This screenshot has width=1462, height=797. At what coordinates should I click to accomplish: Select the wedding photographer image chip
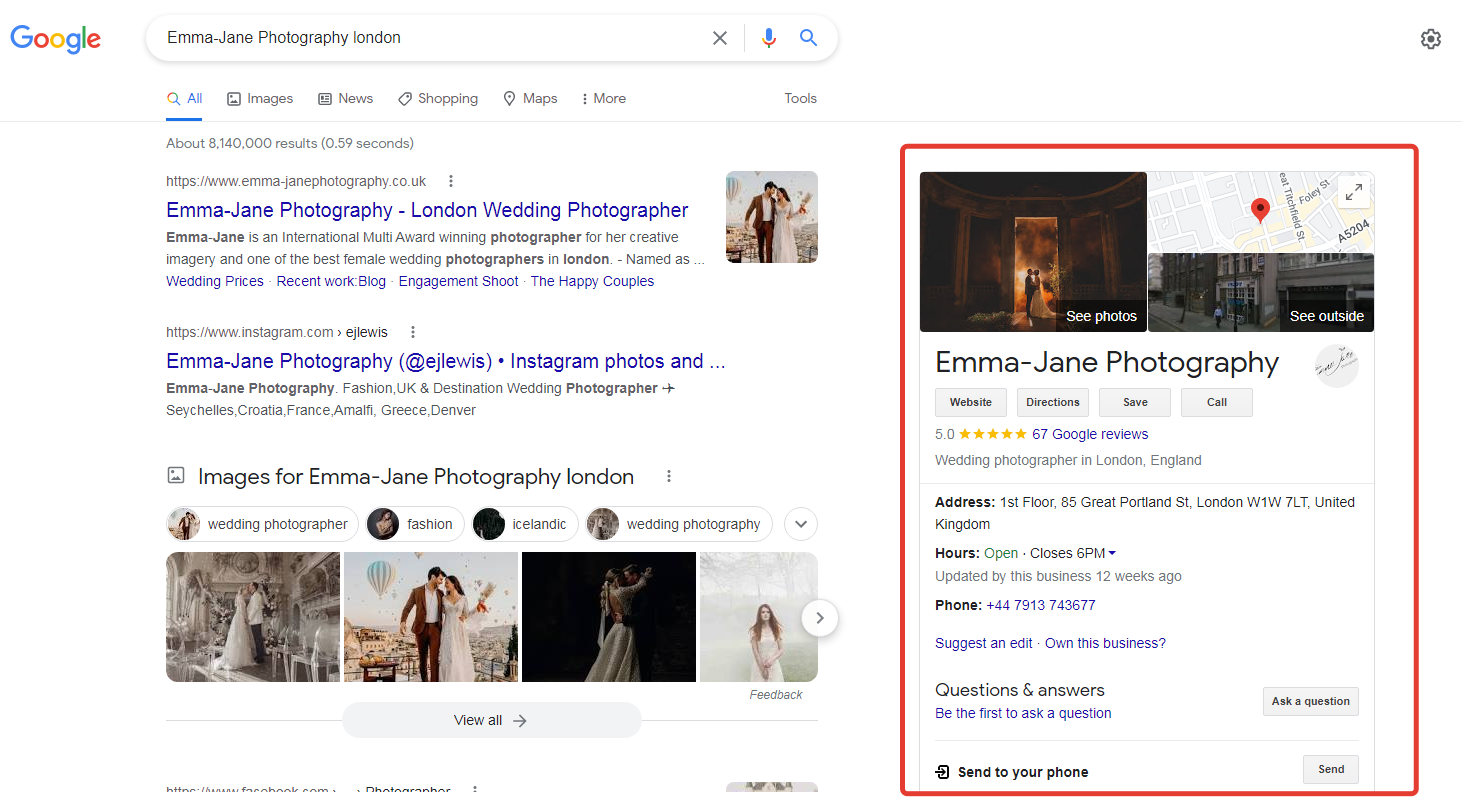[x=262, y=524]
